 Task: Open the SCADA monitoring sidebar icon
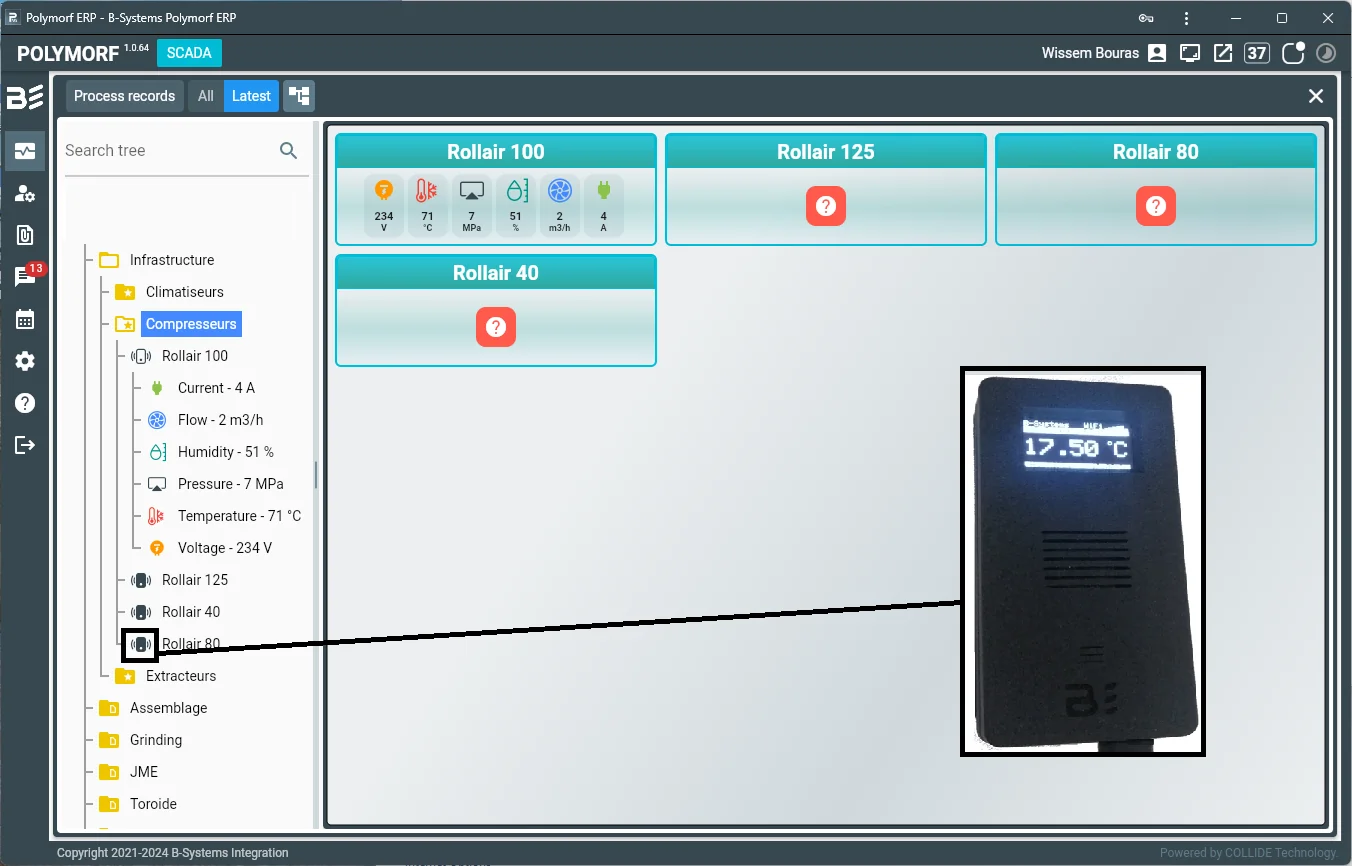(x=24, y=152)
